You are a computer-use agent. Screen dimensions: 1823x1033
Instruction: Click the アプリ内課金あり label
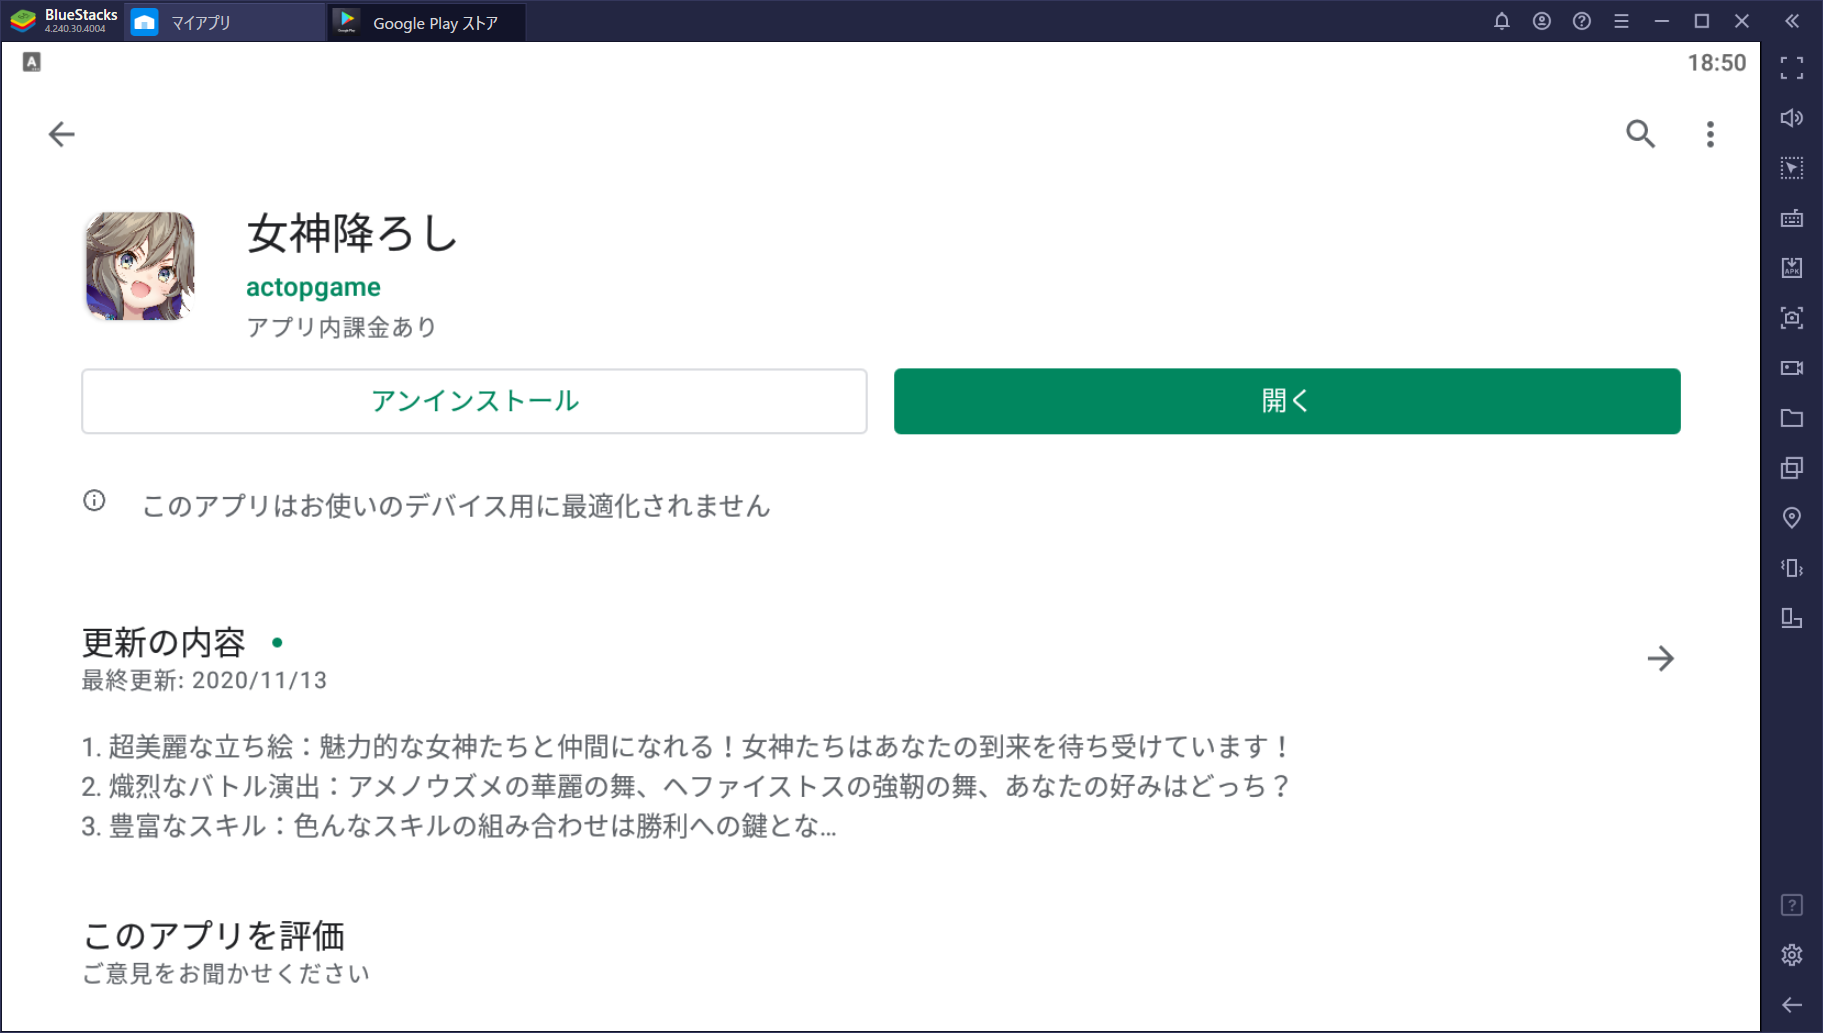click(342, 328)
